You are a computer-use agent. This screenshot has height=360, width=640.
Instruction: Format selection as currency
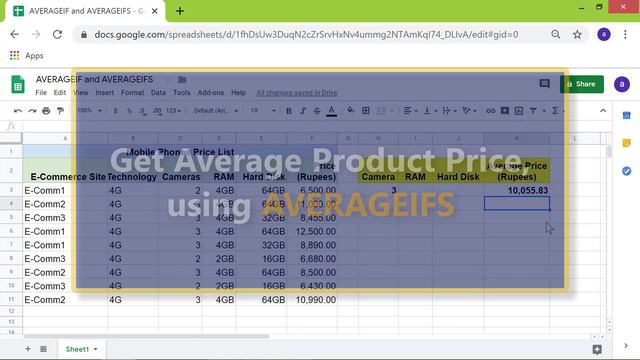click(x=116, y=111)
